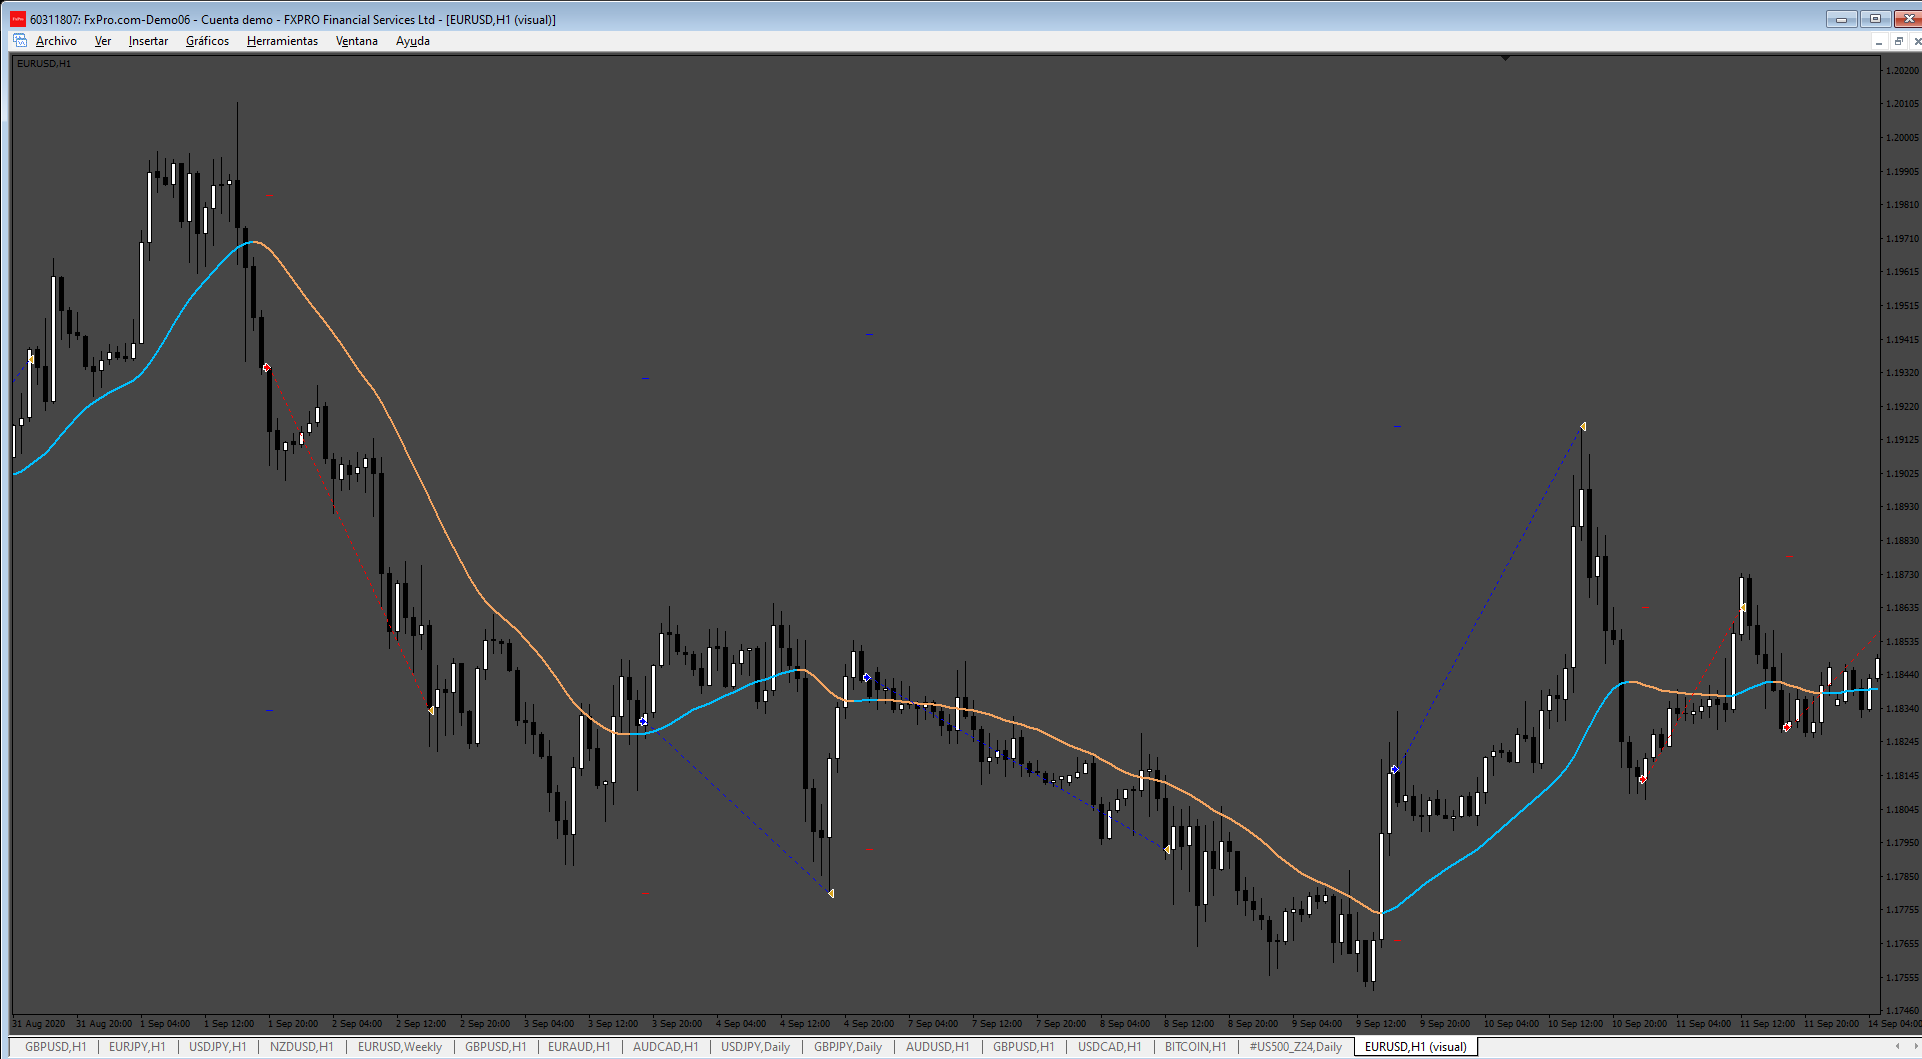Select the red sell arrow near 1 Sep 20:00
This screenshot has height=1059, width=1922.
(266, 368)
